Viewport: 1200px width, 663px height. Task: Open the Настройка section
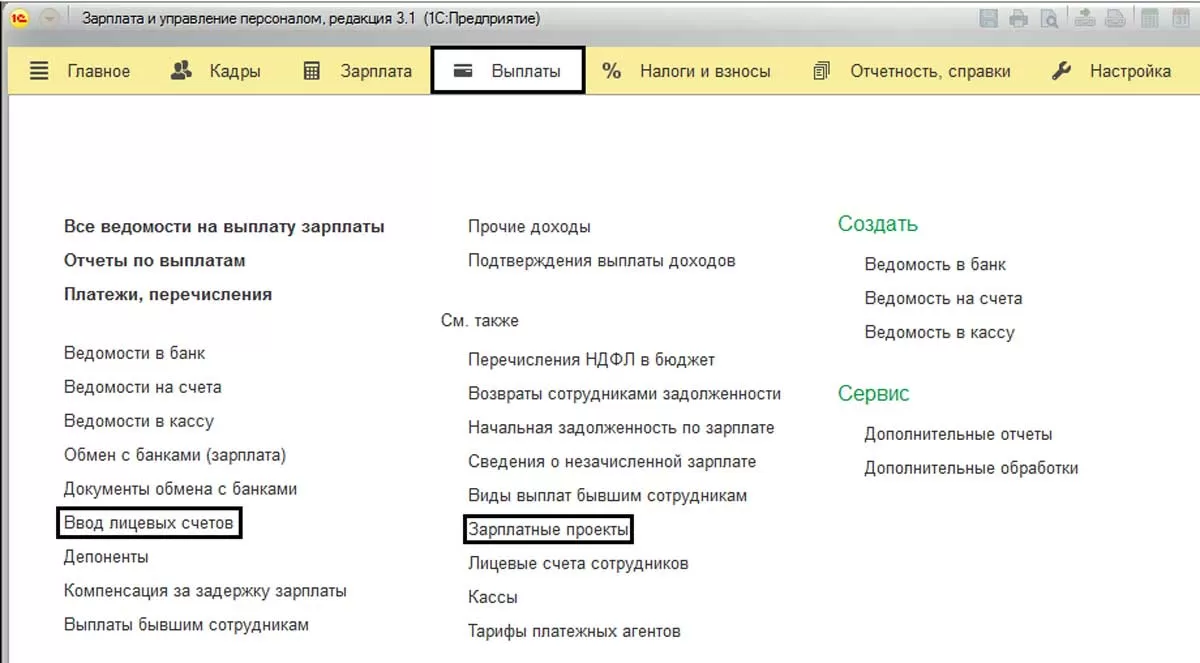1130,71
